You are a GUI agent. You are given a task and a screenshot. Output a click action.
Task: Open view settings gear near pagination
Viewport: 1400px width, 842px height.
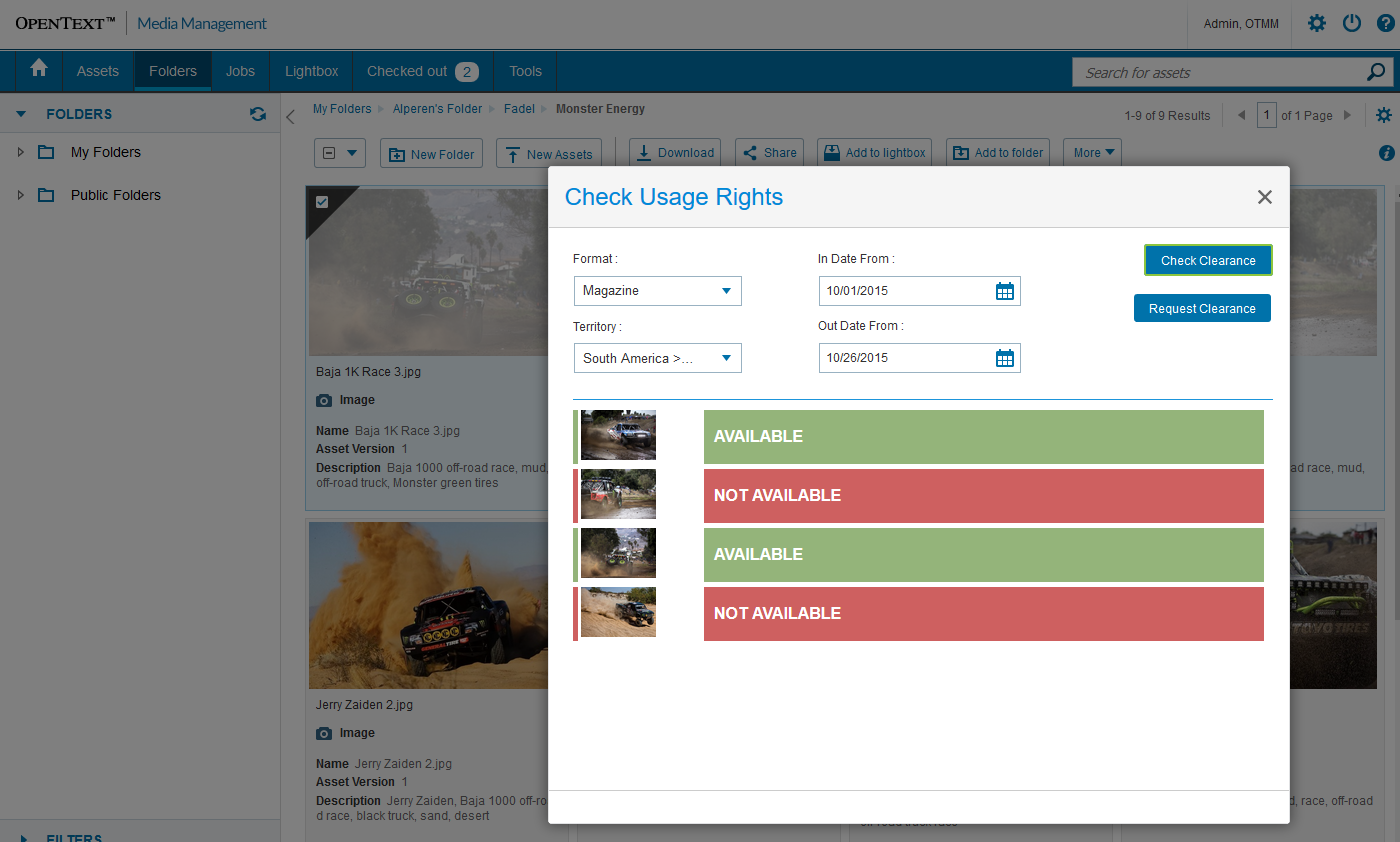[1384, 115]
